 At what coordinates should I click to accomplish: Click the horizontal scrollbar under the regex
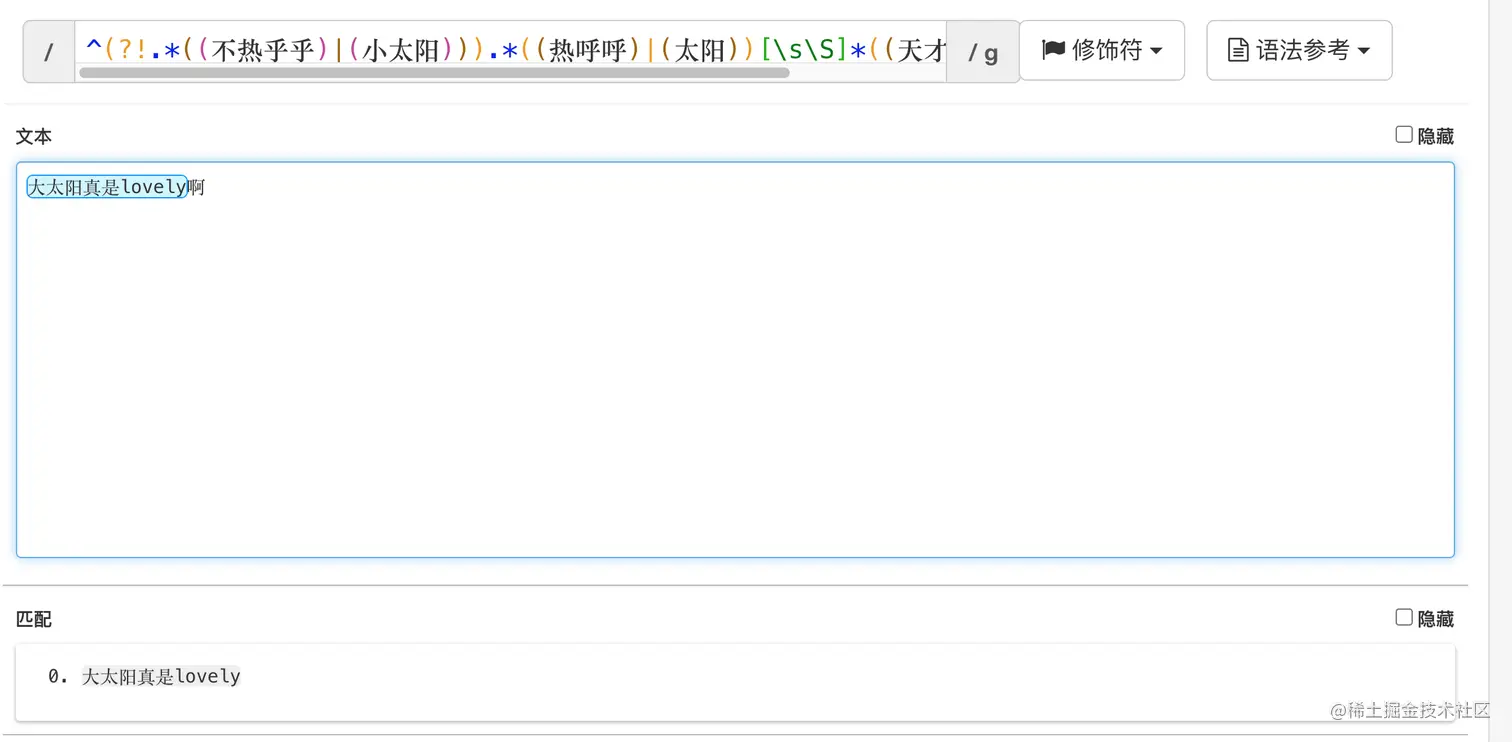coord(434,72)
